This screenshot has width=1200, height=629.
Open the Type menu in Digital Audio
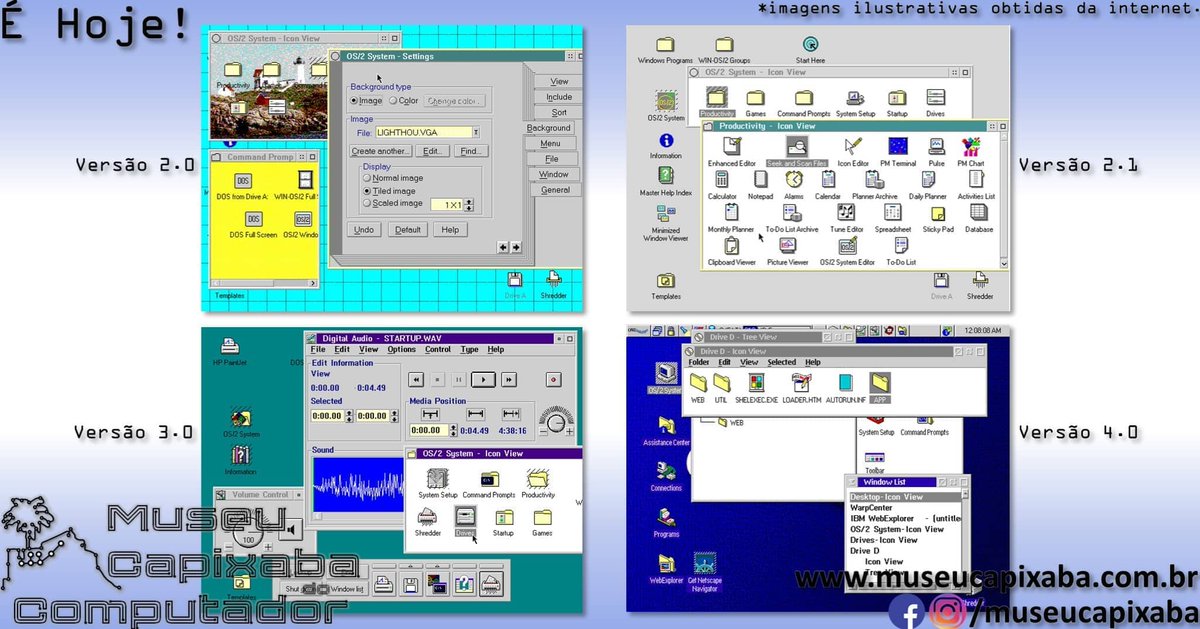coord(469,350)
